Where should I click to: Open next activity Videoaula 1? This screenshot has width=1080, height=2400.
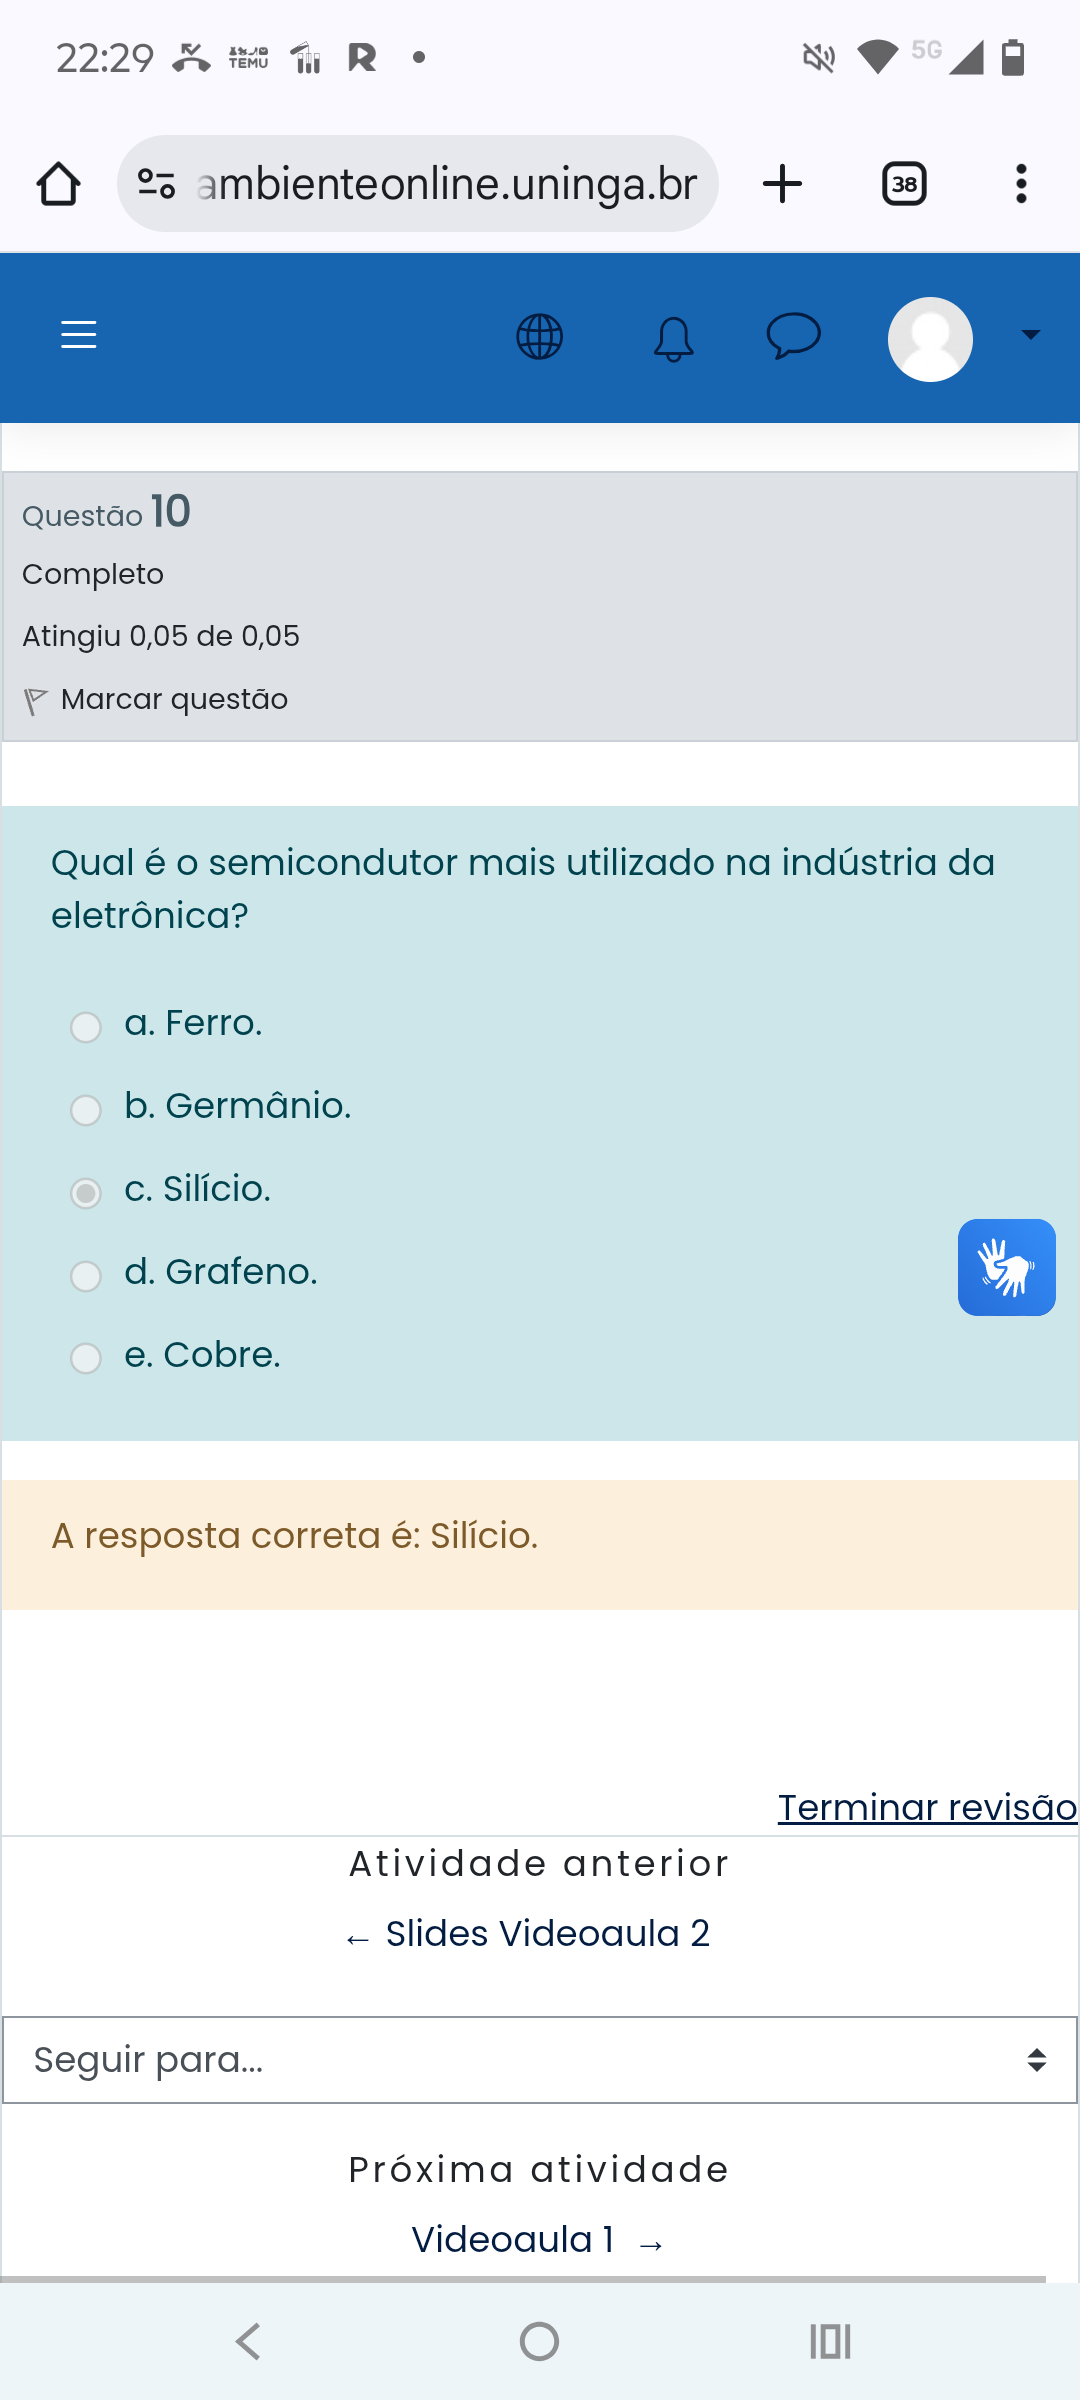click(513, 2240)
